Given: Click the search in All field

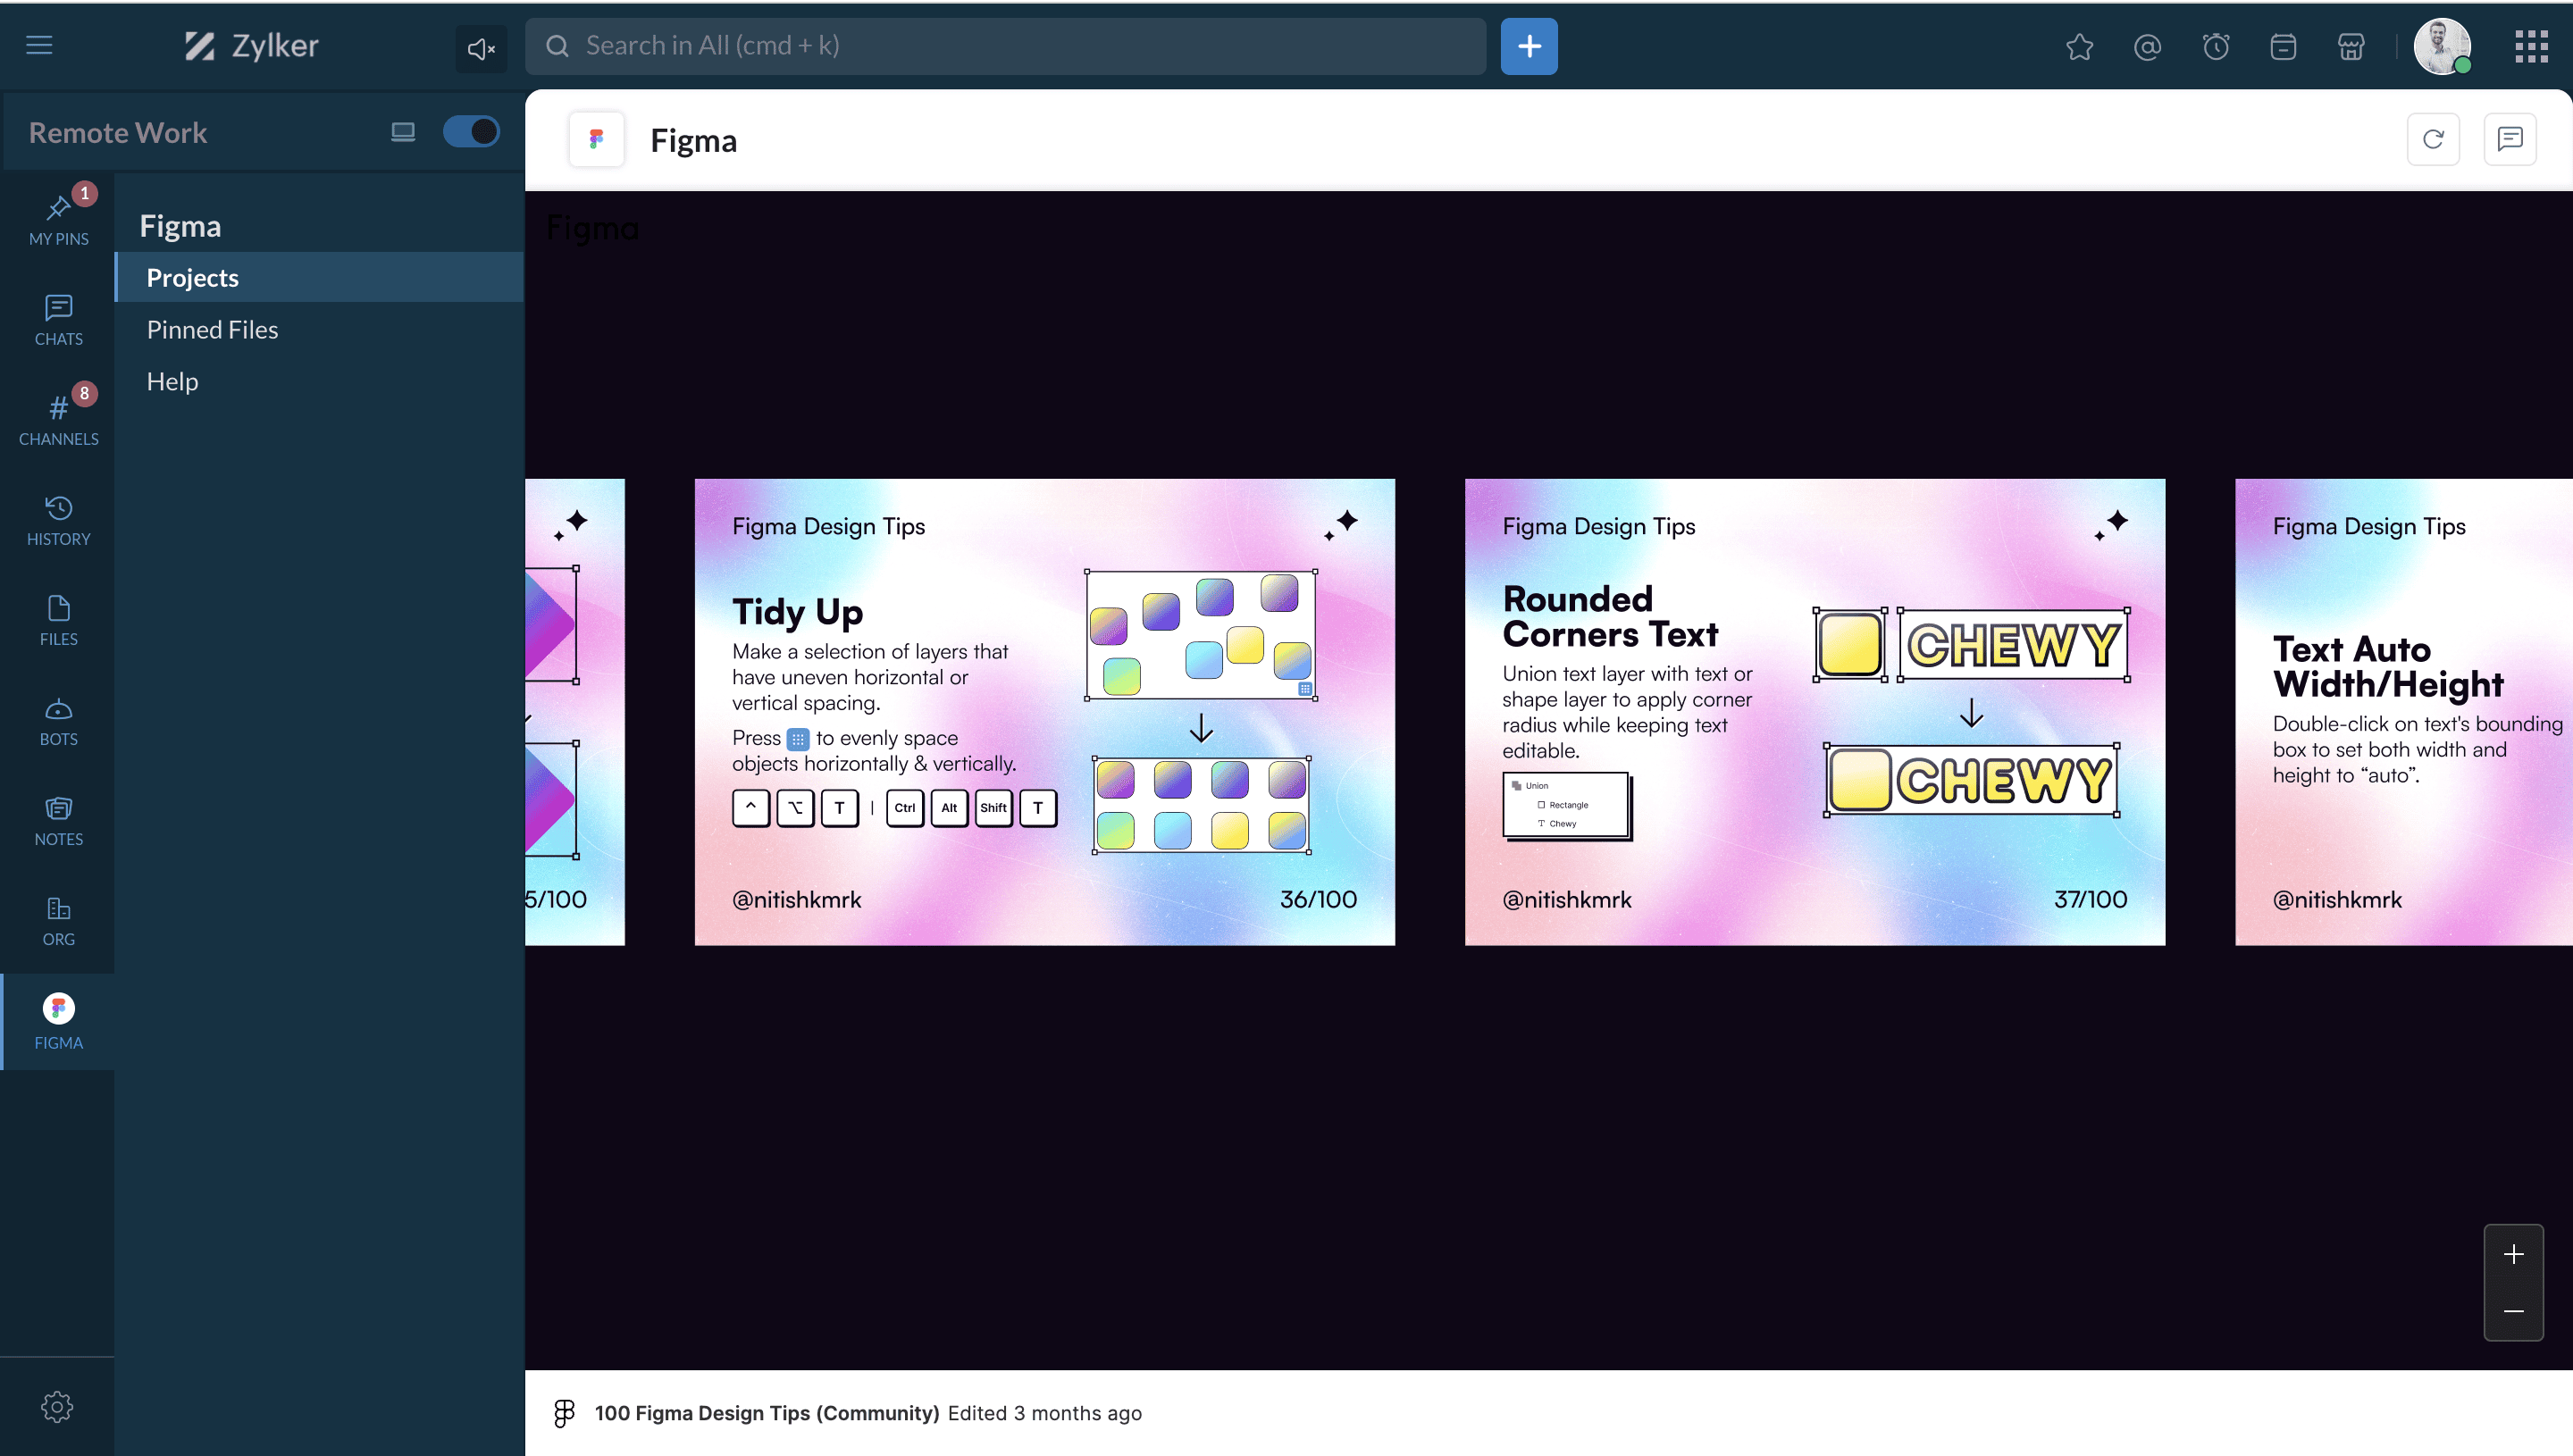Looking at the screenshot, I should (1005, 46).
